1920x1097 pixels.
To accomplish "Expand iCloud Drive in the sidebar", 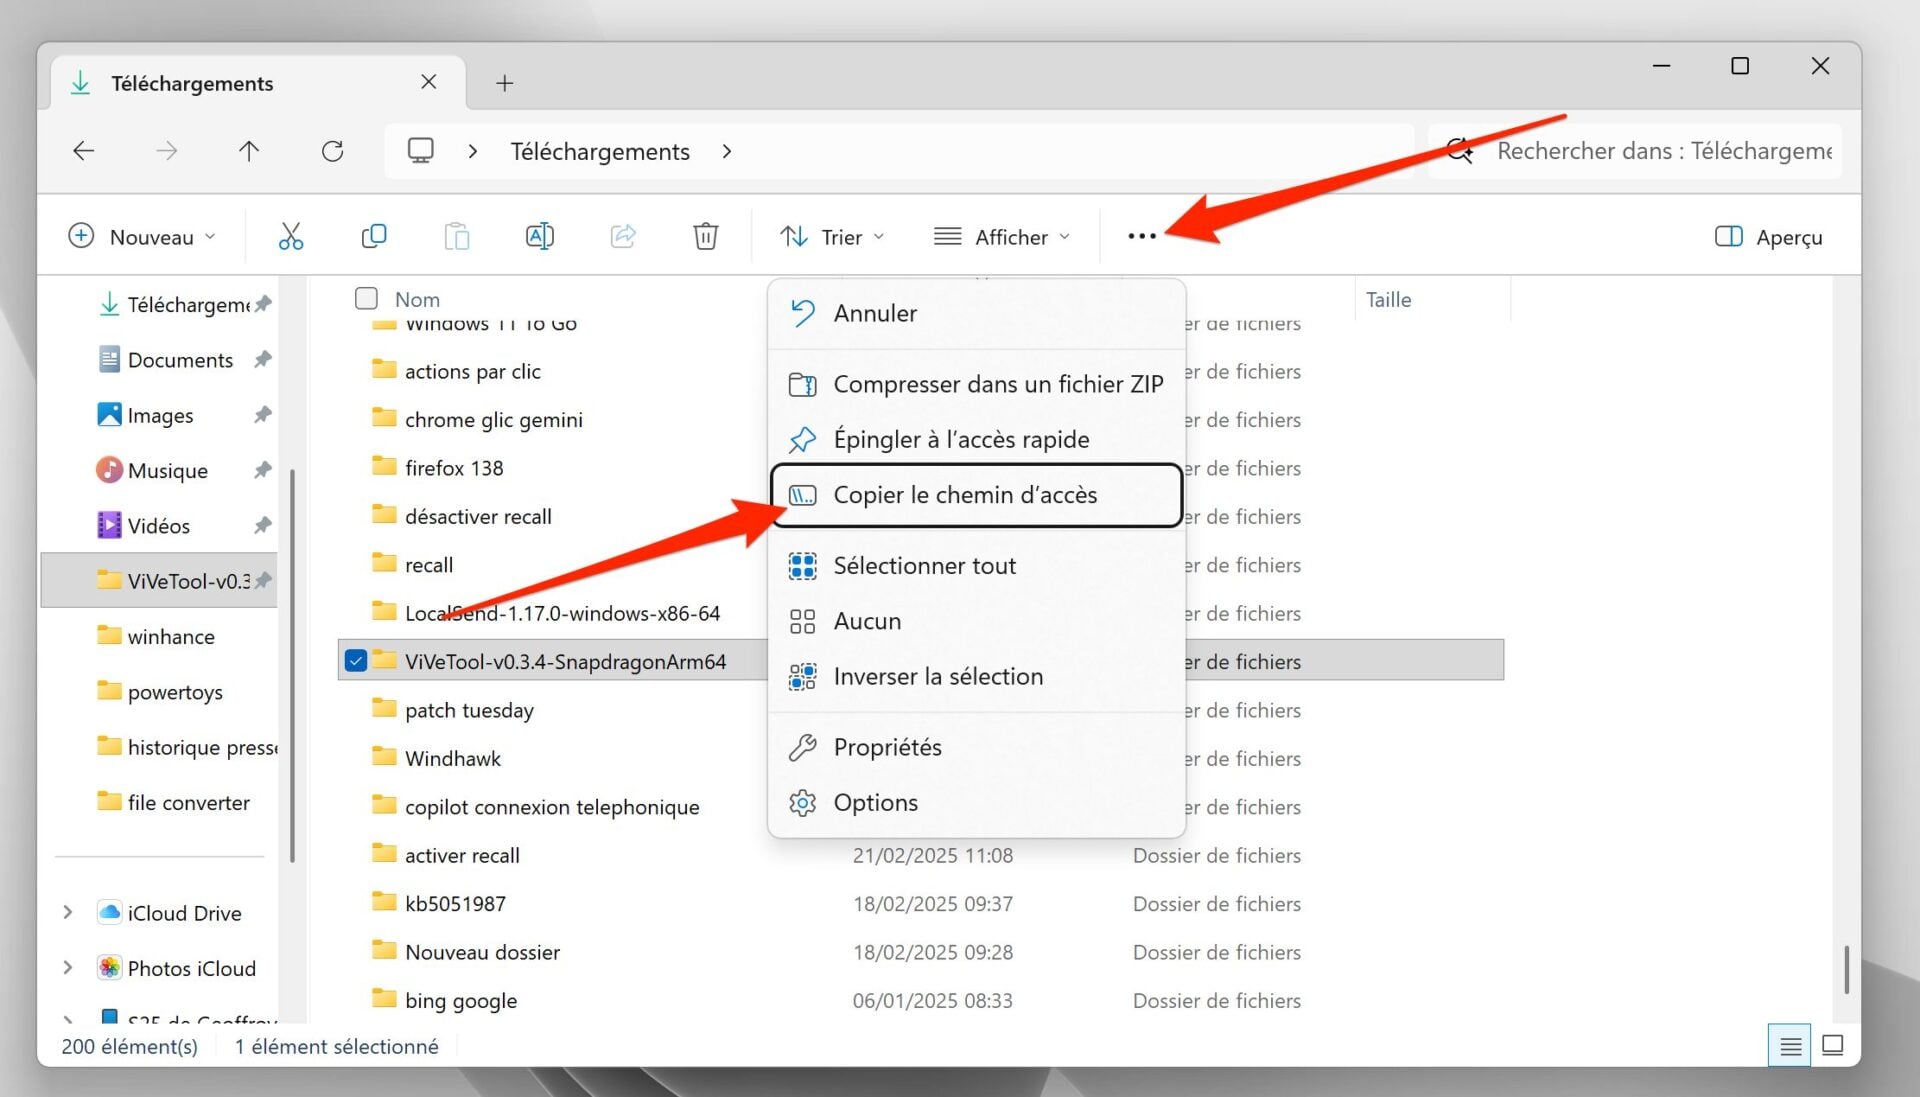I will 67,912.
